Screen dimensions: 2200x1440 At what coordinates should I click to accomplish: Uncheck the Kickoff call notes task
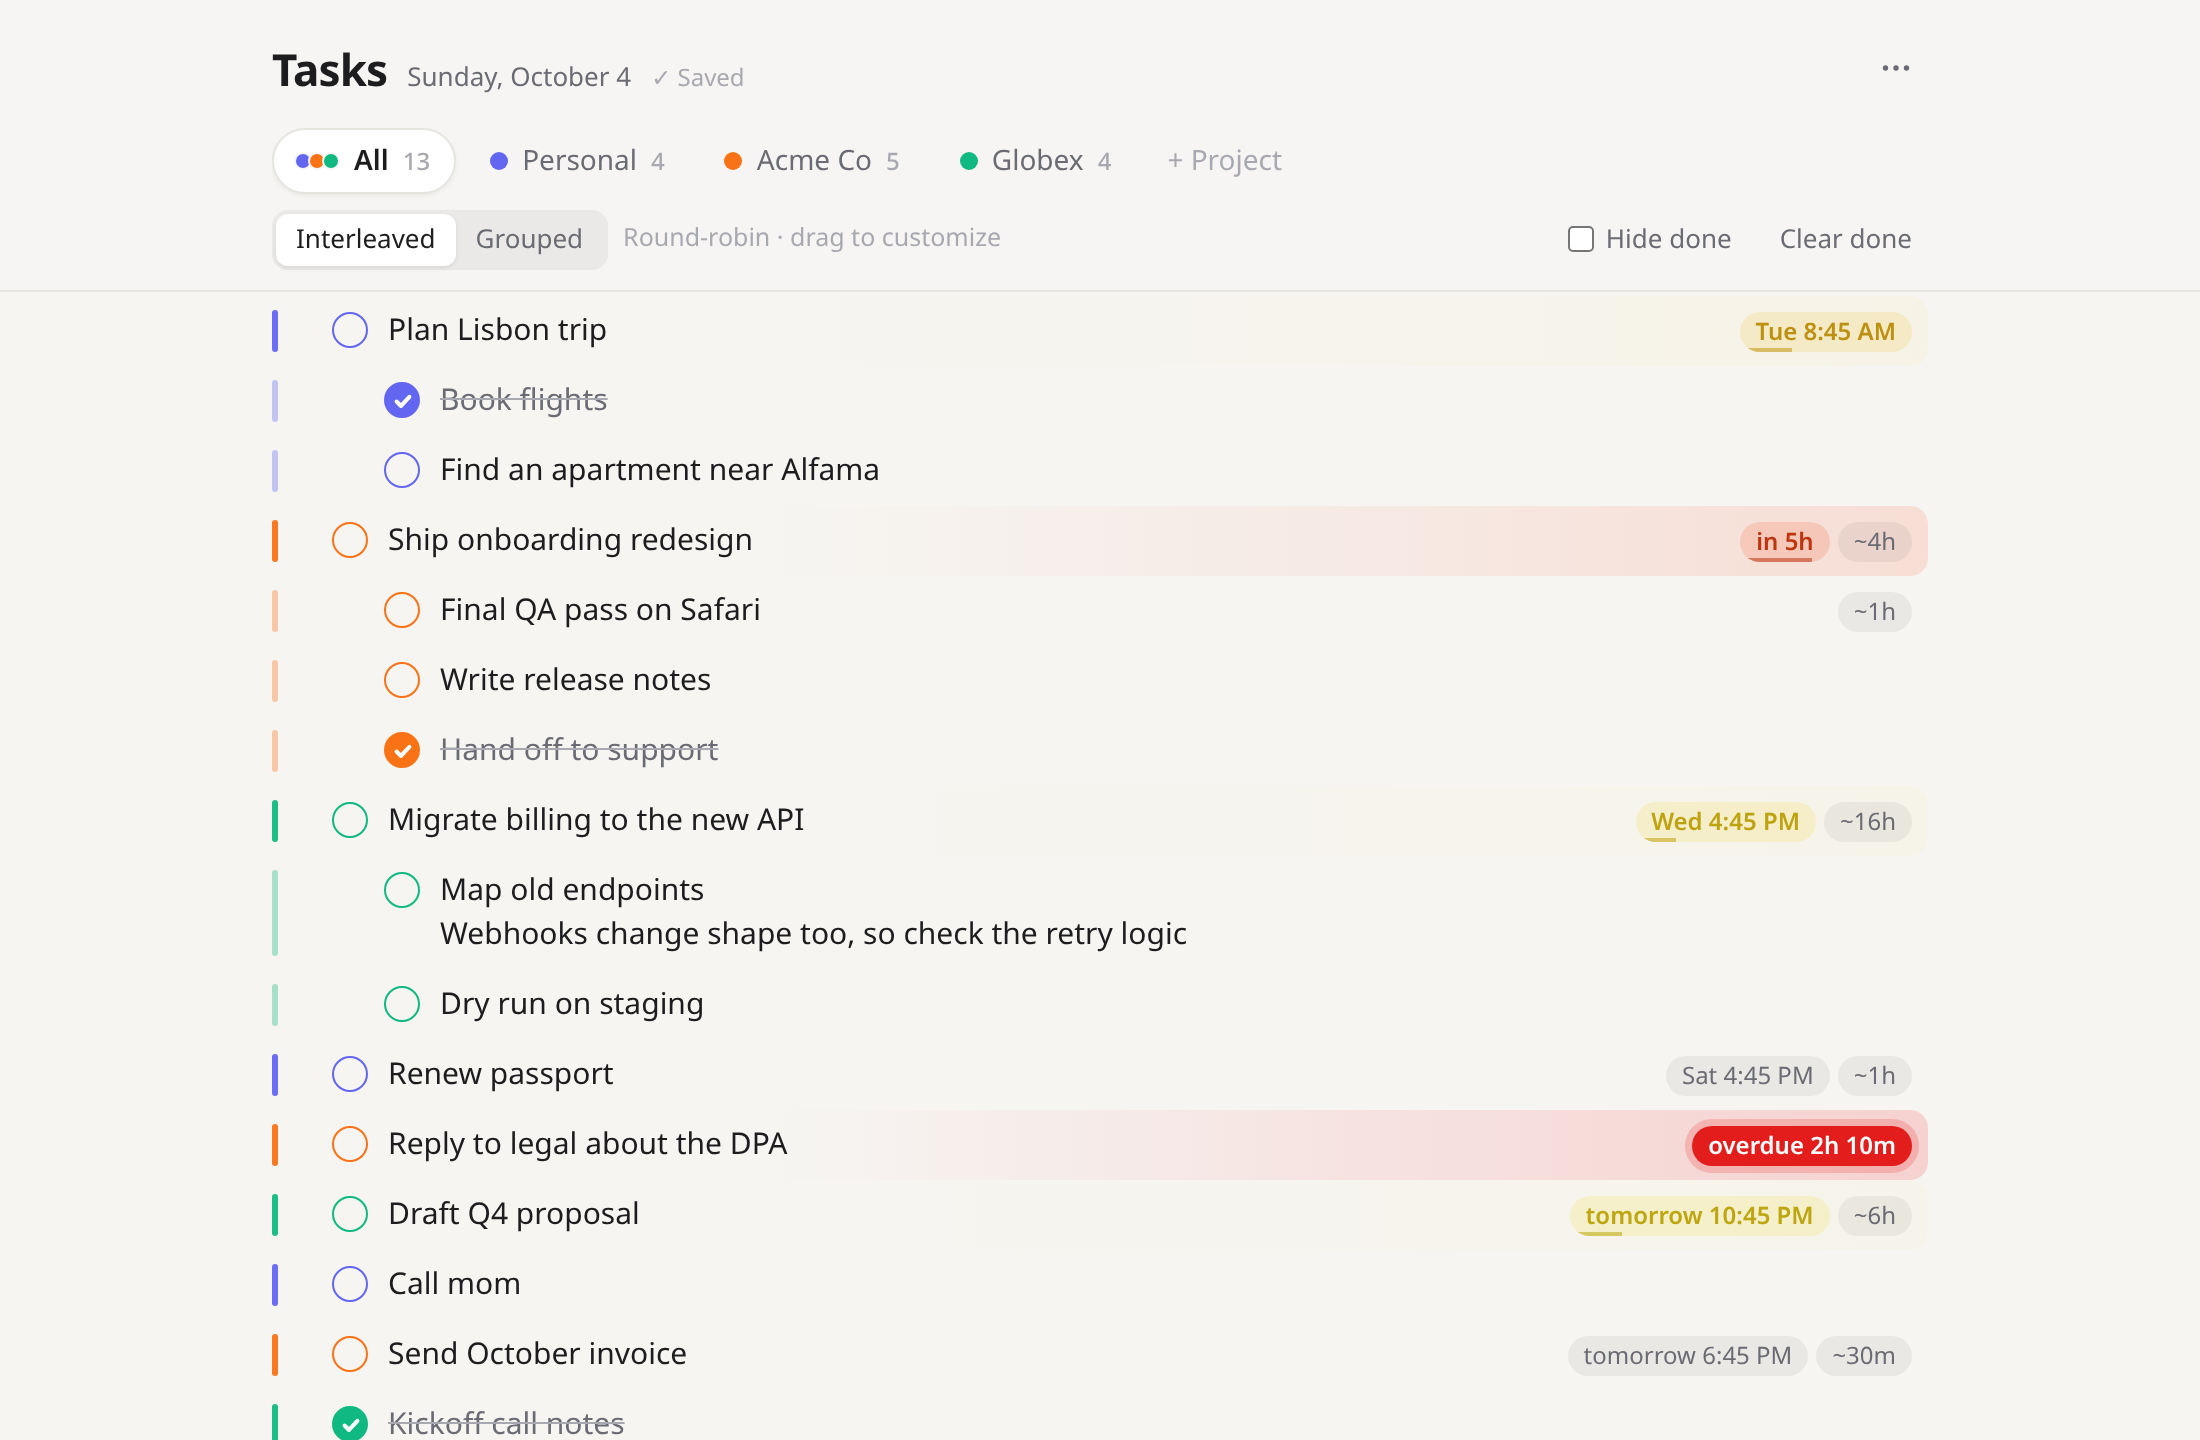pos(350,1423)
